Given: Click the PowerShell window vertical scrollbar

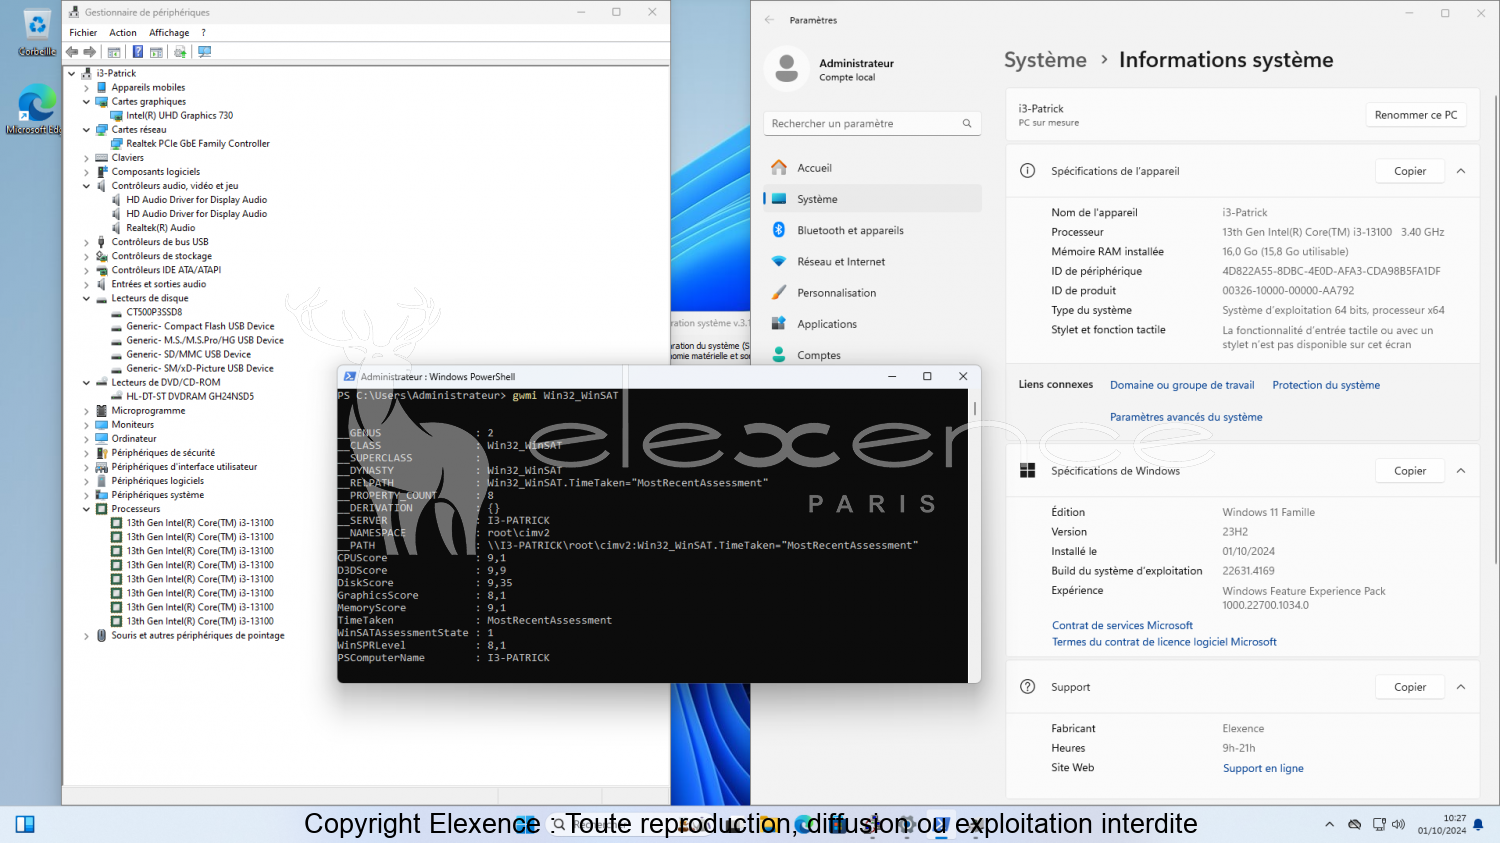Looking at the screenshot, I should (x=975, y=408).
